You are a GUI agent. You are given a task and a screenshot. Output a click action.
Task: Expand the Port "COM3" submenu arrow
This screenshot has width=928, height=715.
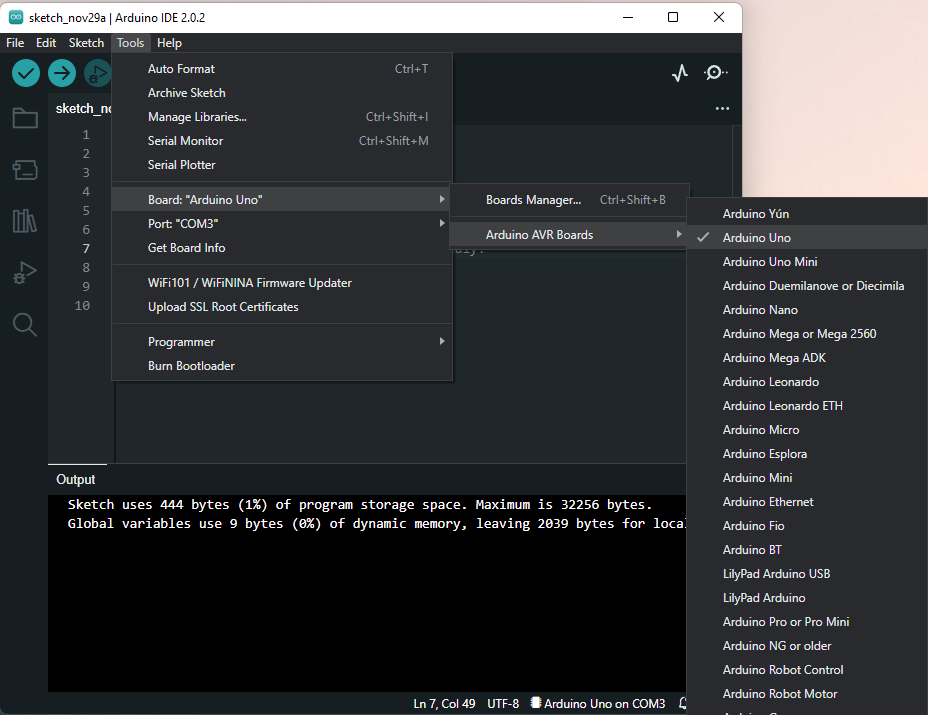pos(442,223)
